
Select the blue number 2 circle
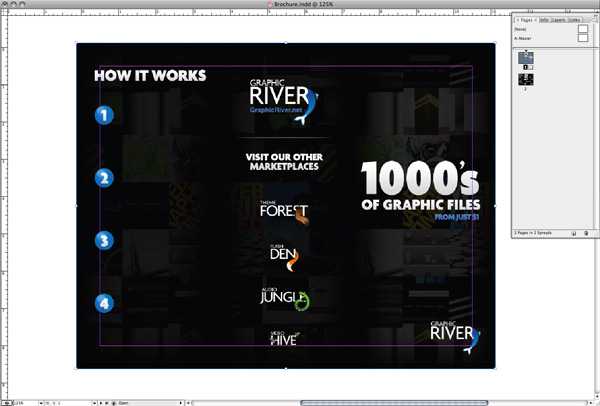pos(104,178)
